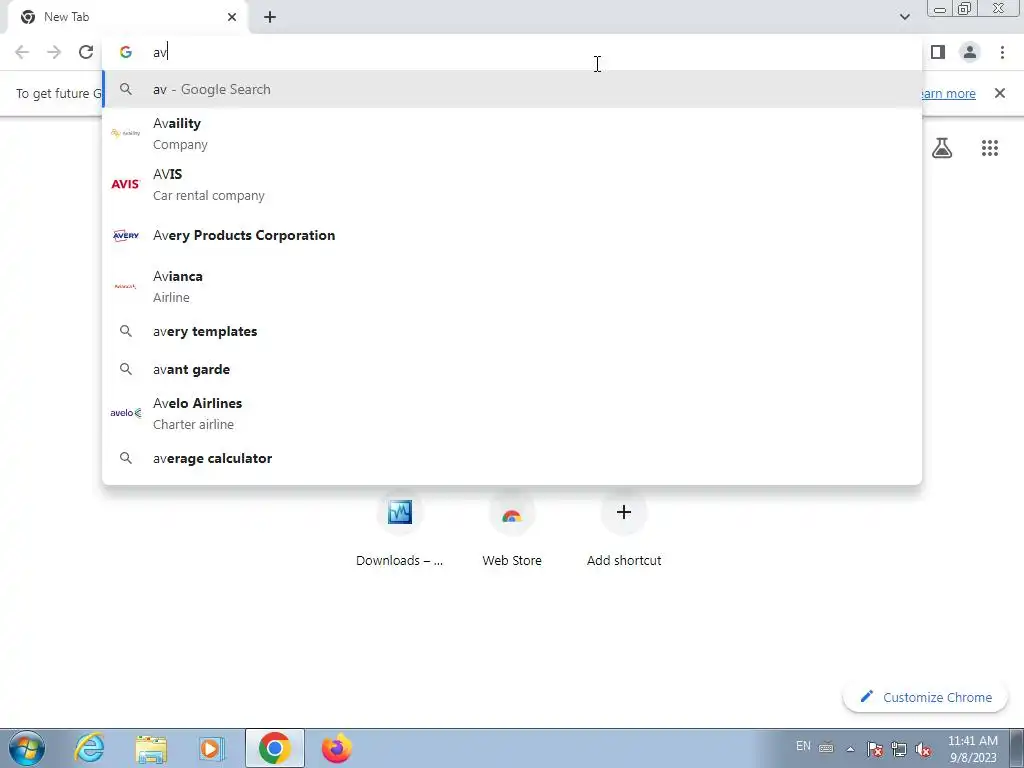
Task: Choose 'average calculator' suggestion
Action: (x=512, y=458)
